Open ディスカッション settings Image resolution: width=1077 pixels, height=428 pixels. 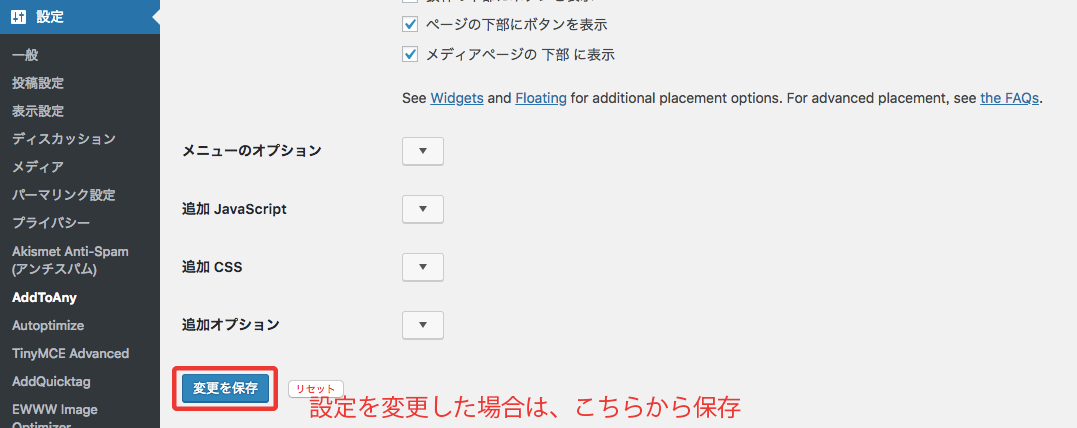tap(64, 139)
